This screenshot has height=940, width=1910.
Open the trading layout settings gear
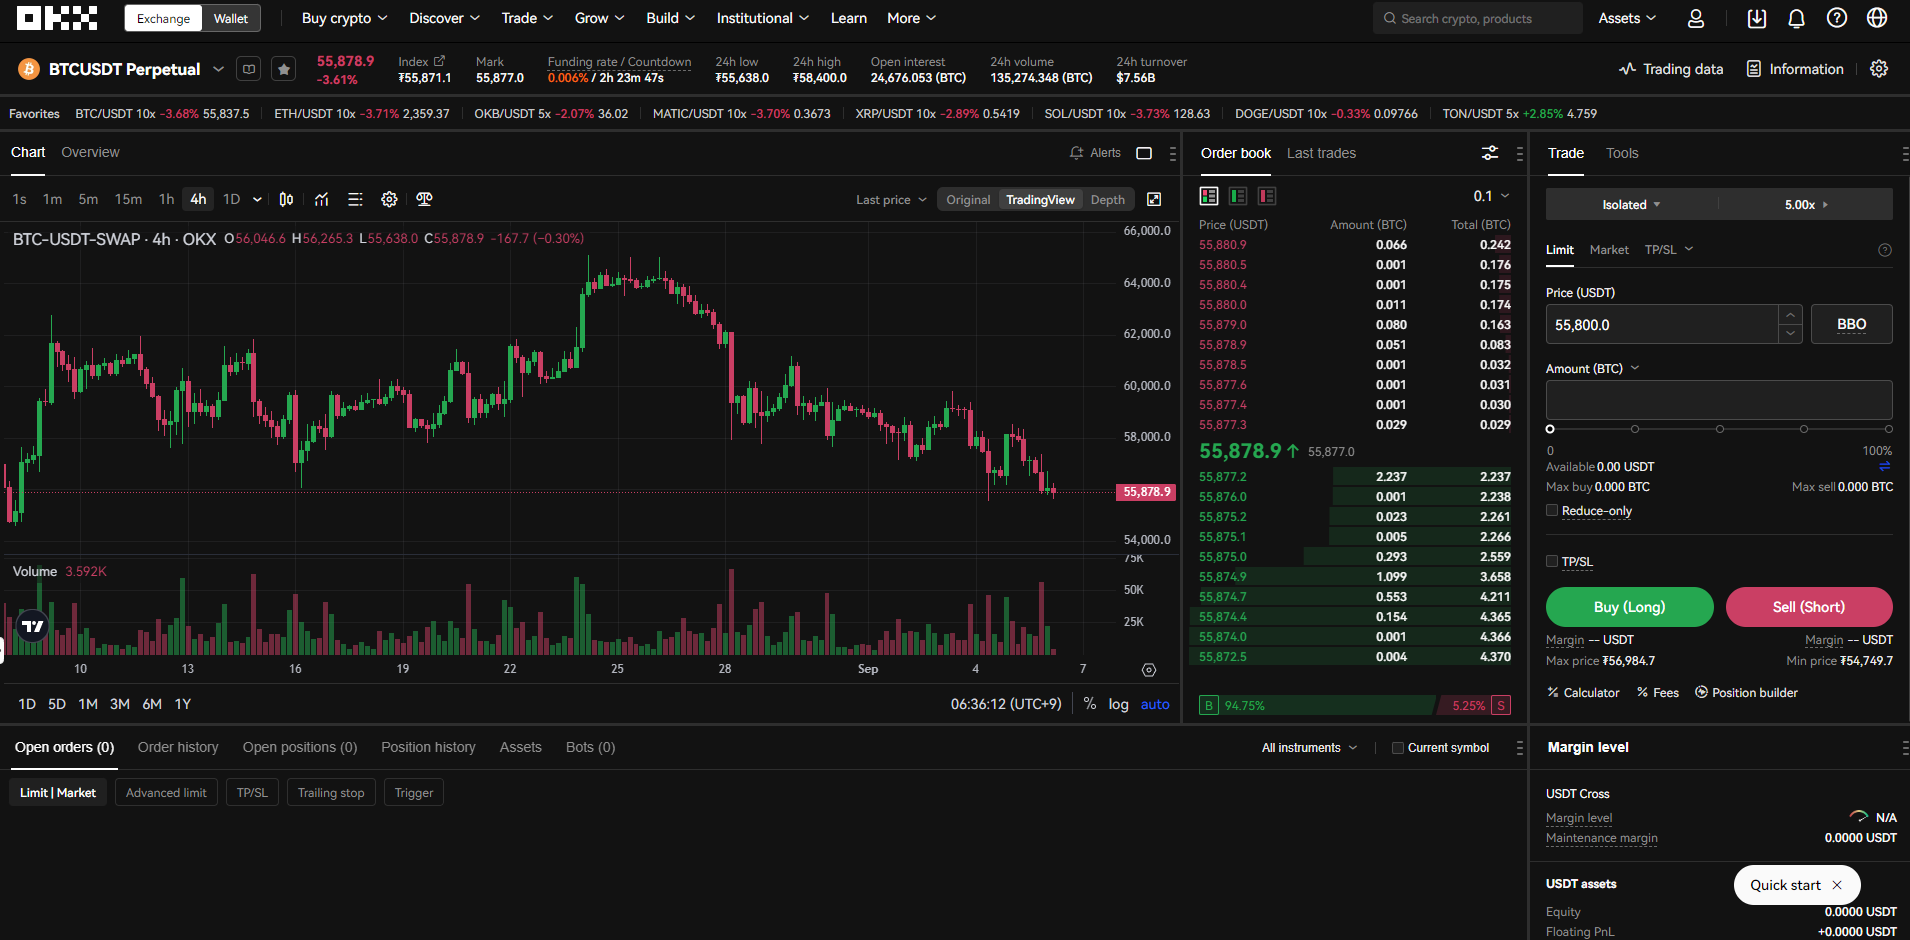tap(1879, 69)
